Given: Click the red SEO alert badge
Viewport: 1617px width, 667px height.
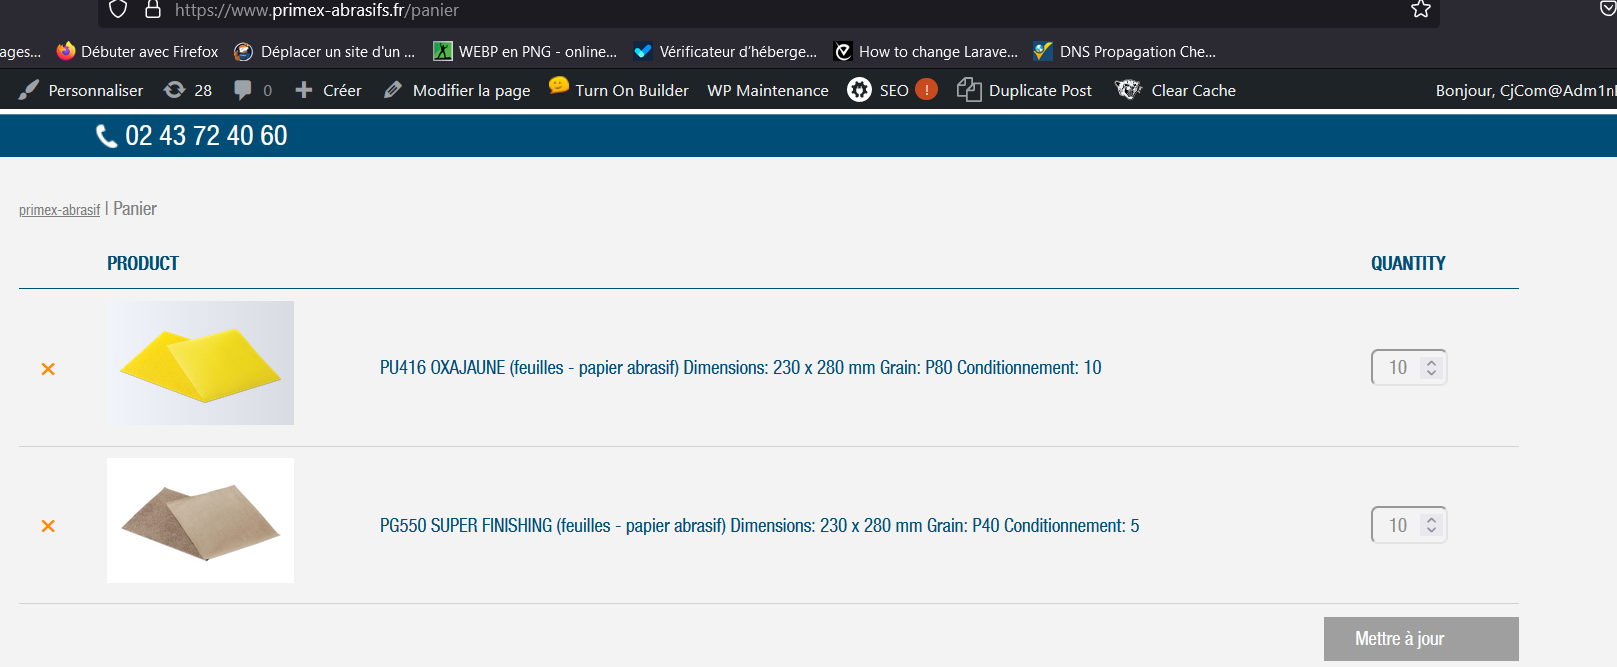Looking at the screenshot, I should click(927, 89).
